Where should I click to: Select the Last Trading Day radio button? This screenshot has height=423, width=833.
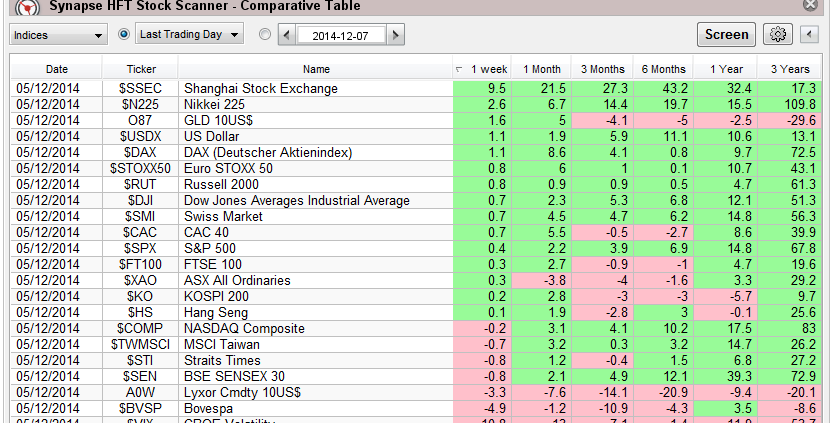(x=125, y=35)
